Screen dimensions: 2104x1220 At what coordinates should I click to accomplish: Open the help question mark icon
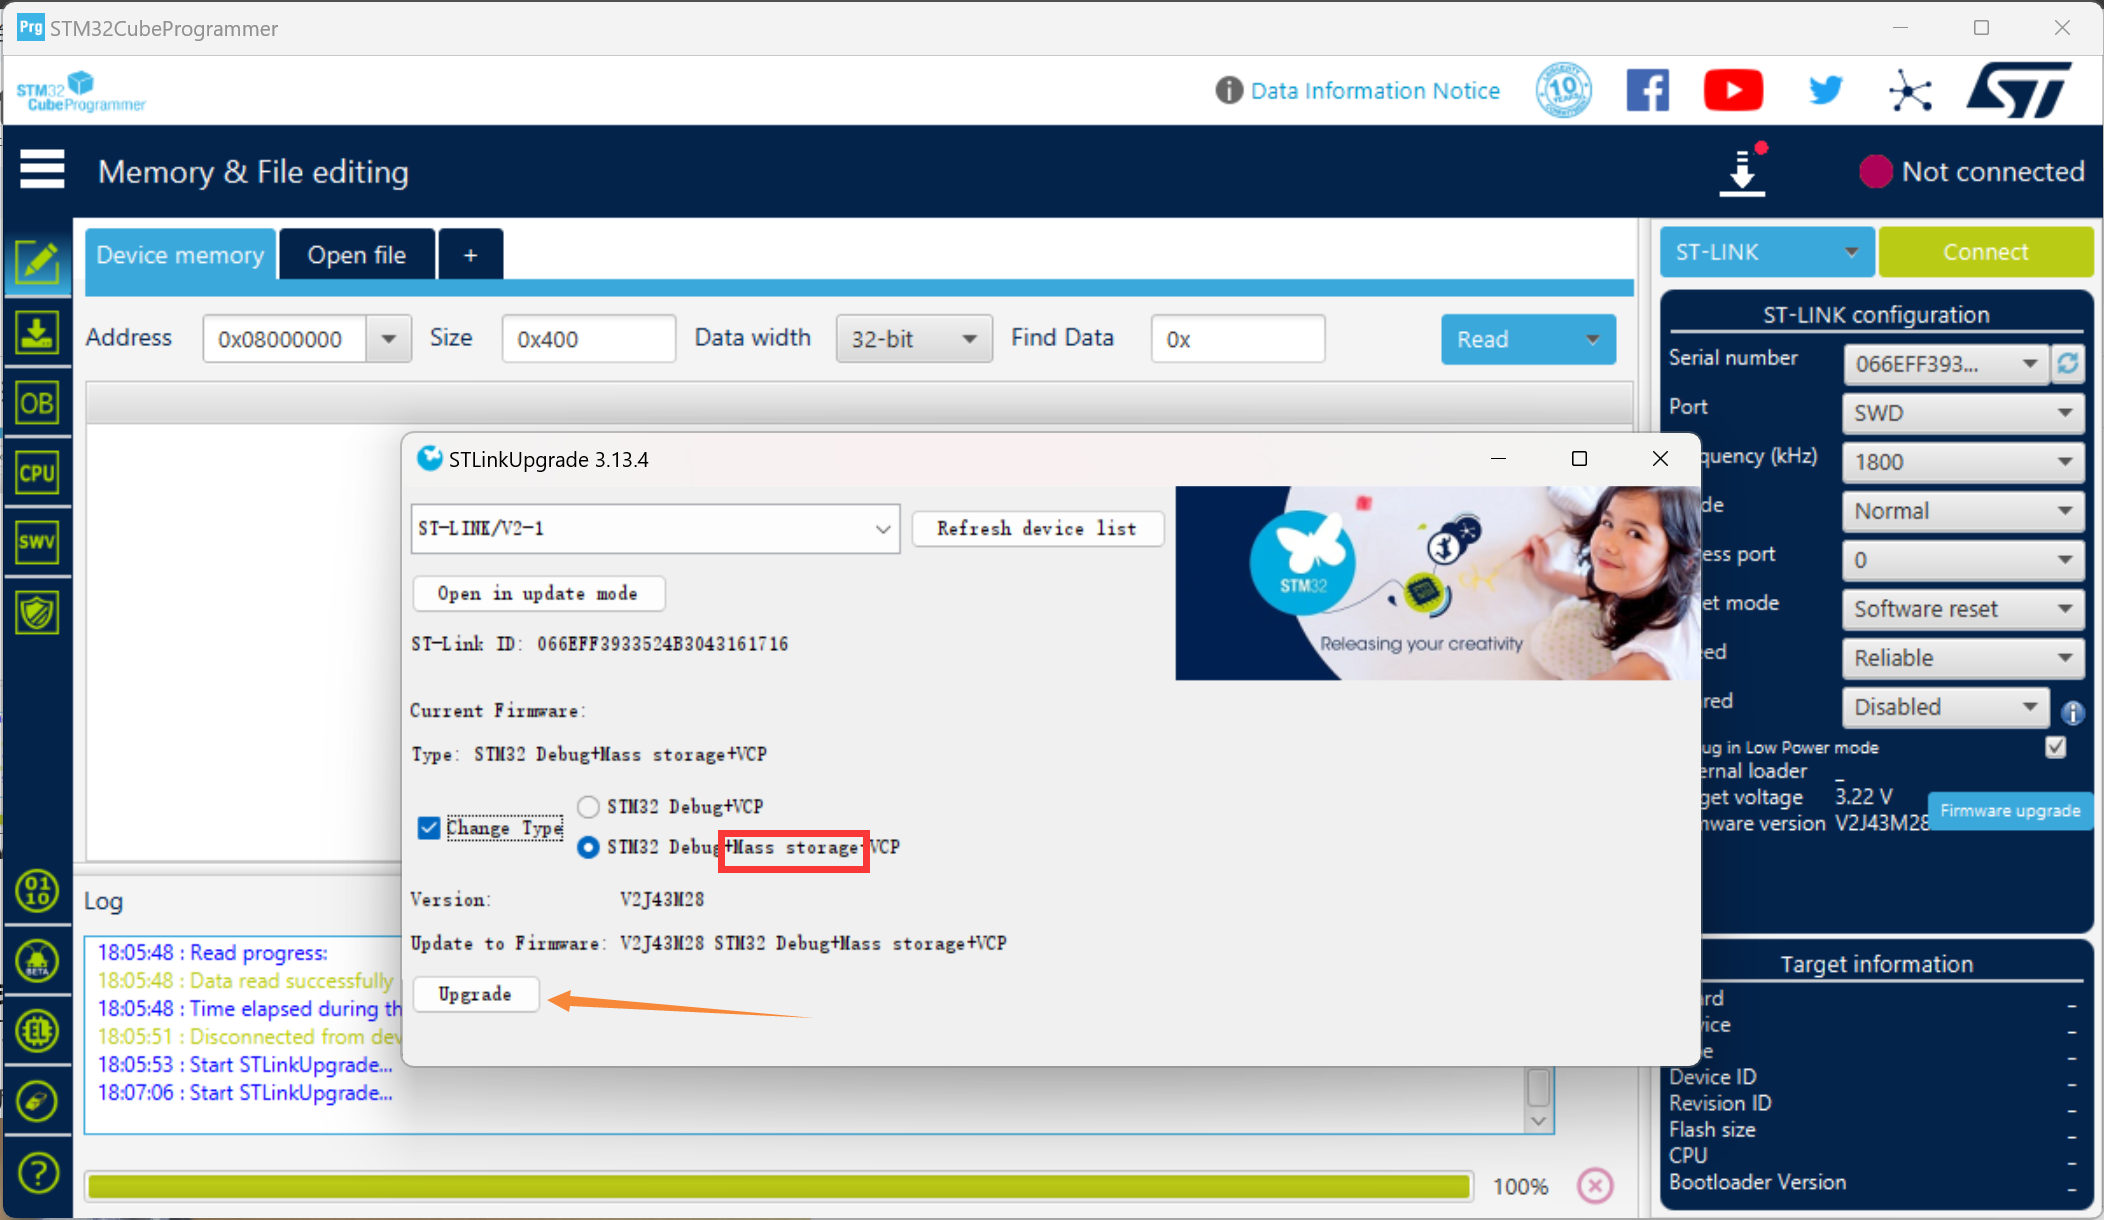pos(38,1172)
